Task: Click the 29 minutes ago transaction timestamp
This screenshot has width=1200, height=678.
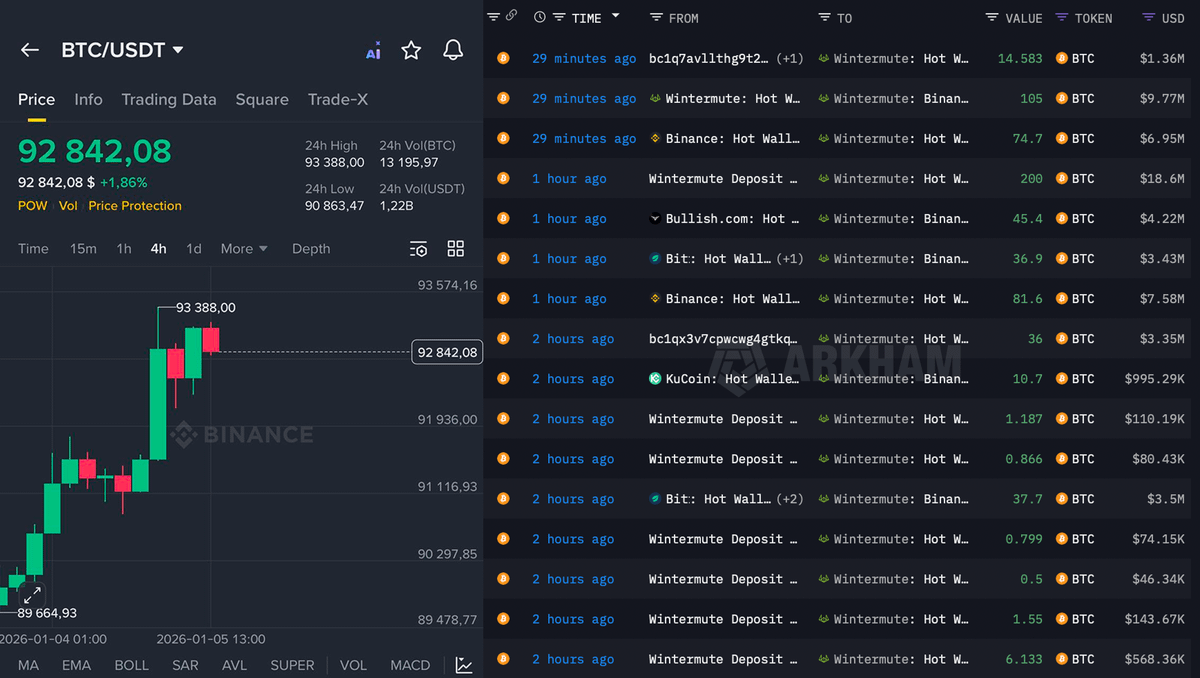Action: point(583,58)
